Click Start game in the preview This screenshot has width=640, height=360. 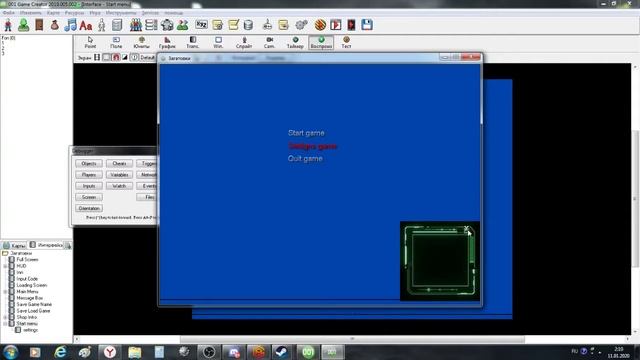tap(306, 133)
